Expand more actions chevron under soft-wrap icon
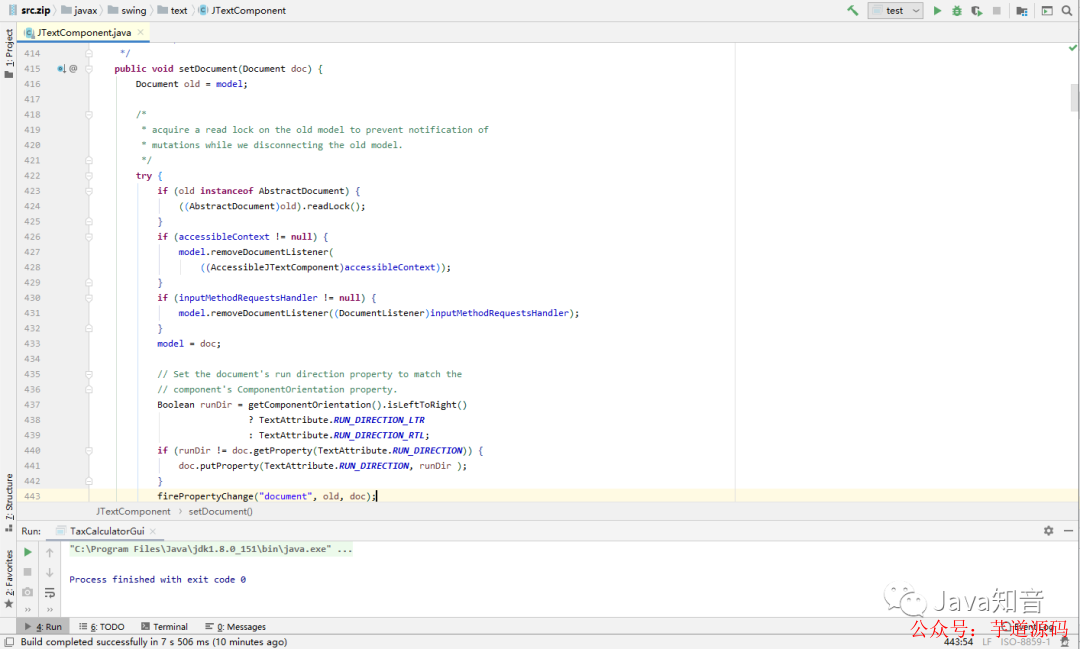The image size is (1080, 649). click(50, 609)
